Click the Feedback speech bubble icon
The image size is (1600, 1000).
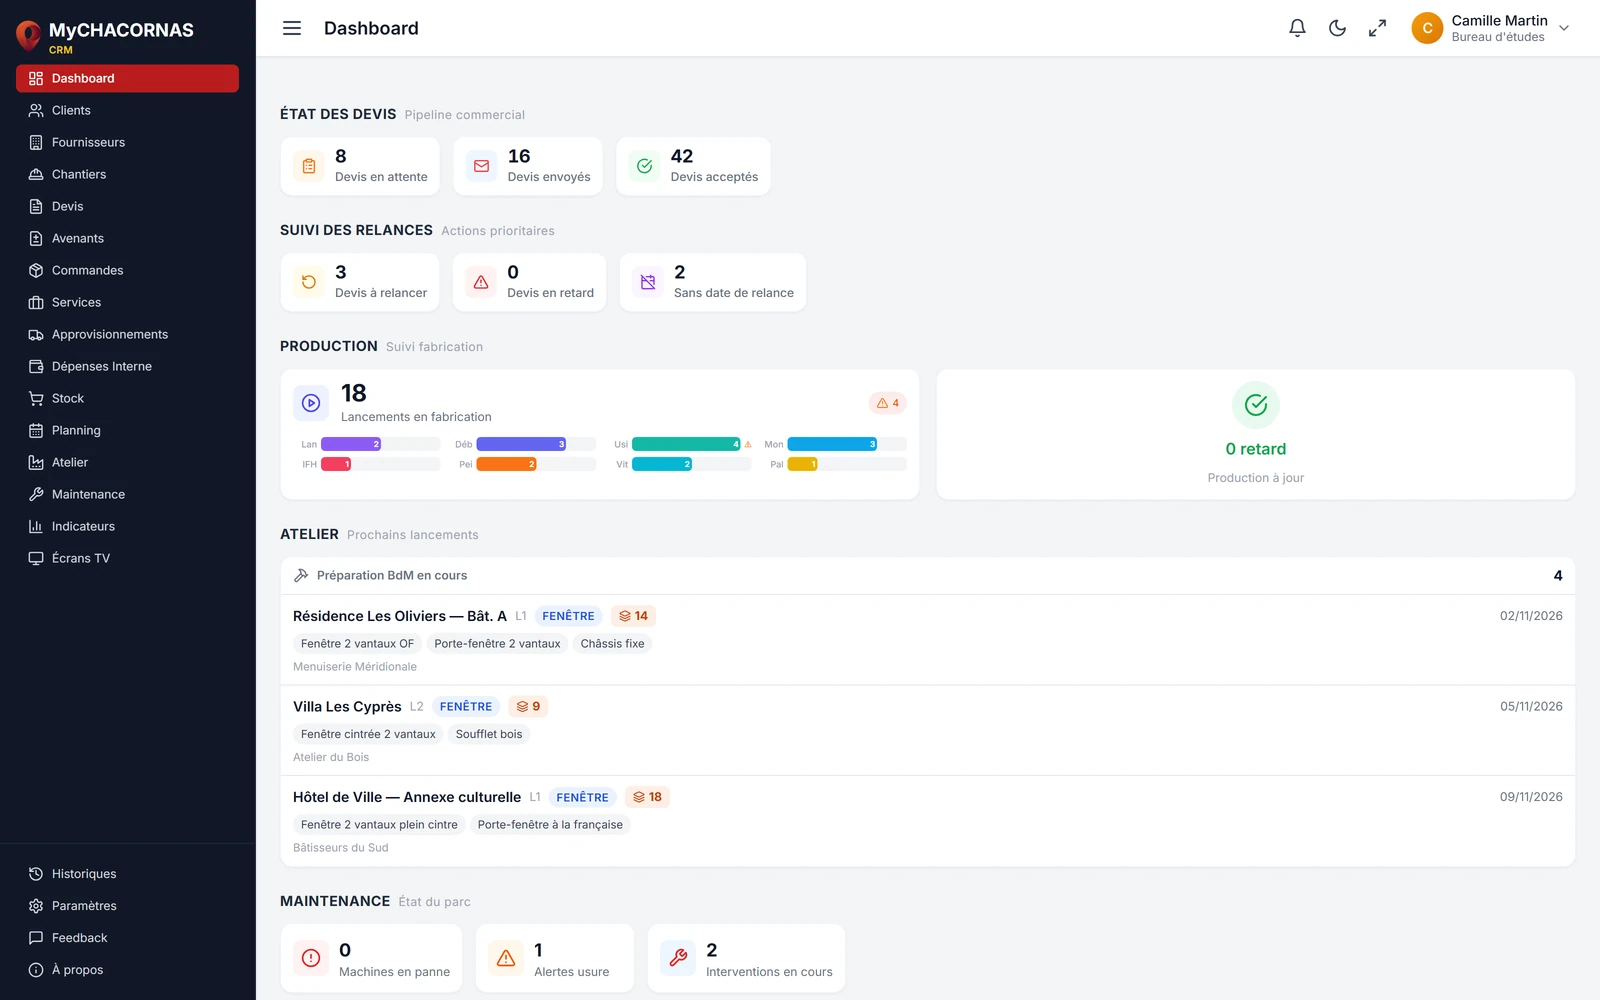[36, 938]
